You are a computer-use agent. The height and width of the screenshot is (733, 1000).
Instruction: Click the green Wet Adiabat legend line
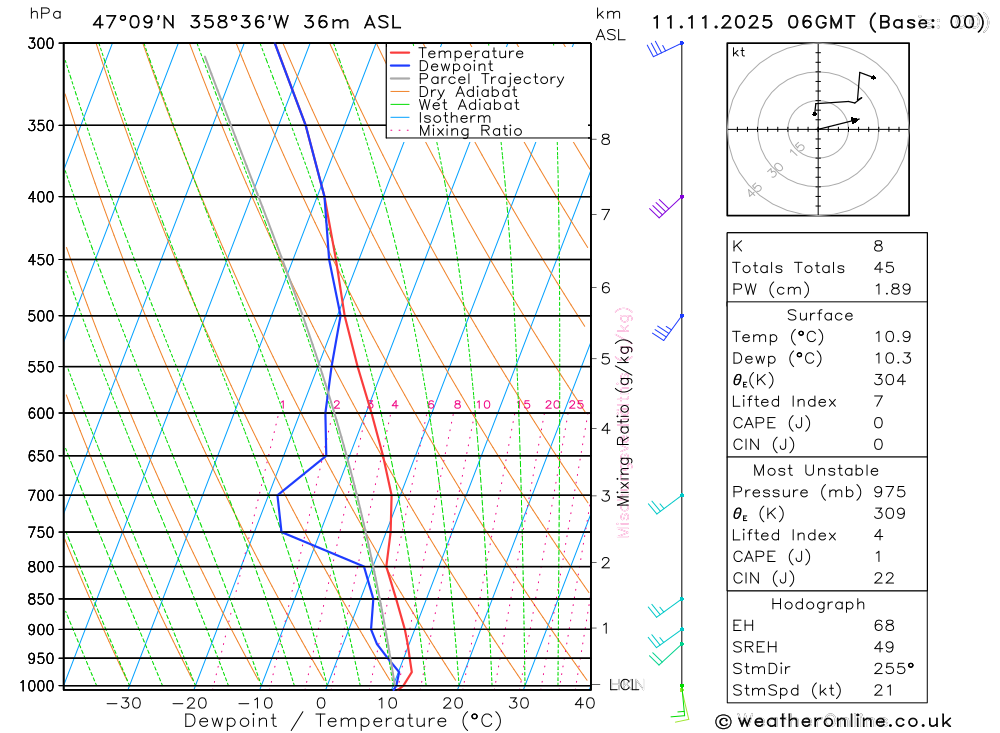point(399,105)
